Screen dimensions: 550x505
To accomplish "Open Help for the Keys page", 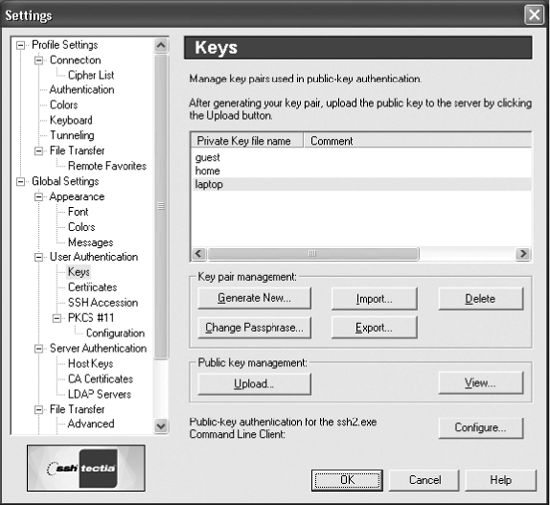I will [x=501, y=480].
